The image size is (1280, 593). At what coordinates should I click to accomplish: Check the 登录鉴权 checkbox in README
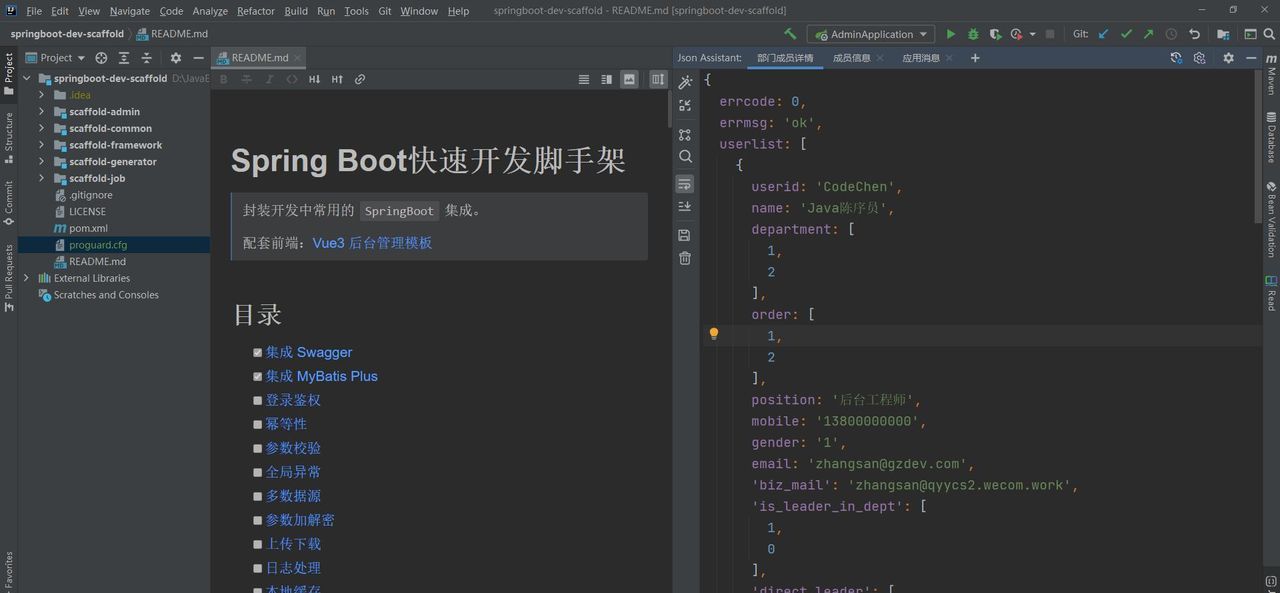click(258, 400)
